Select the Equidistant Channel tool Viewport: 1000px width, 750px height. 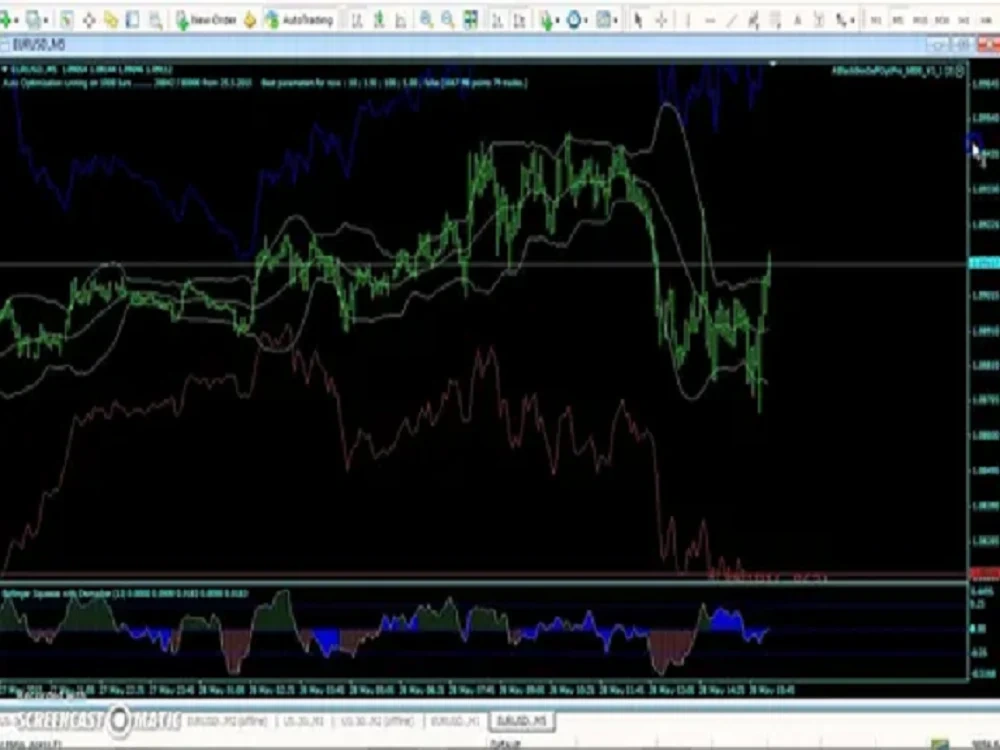[x=753, y=20]
